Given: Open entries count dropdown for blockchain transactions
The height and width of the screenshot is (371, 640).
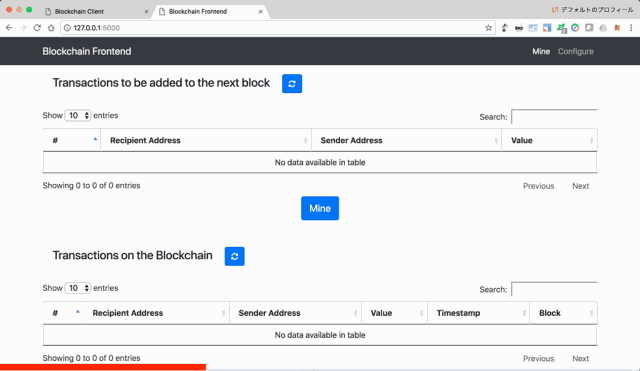Looking at the screenshot, I should tap(78, 288).
